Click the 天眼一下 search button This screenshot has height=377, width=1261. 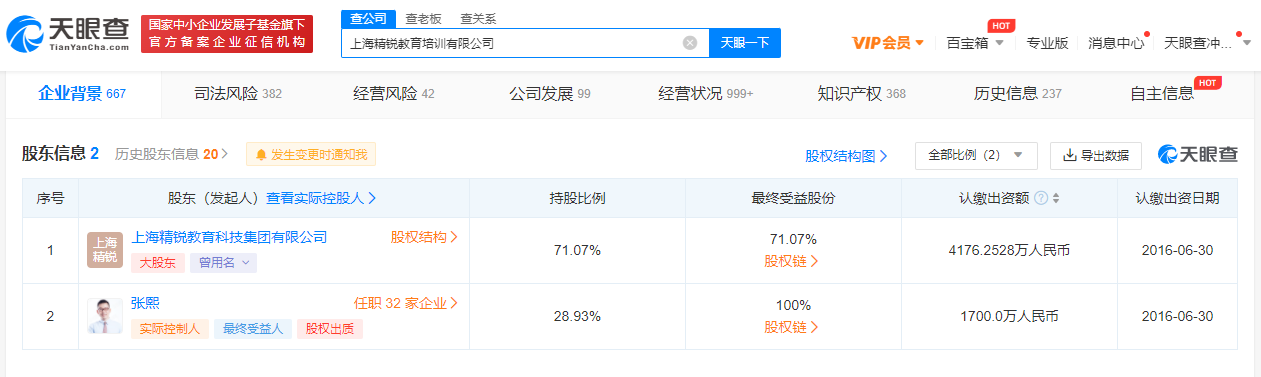coord(745,43)
